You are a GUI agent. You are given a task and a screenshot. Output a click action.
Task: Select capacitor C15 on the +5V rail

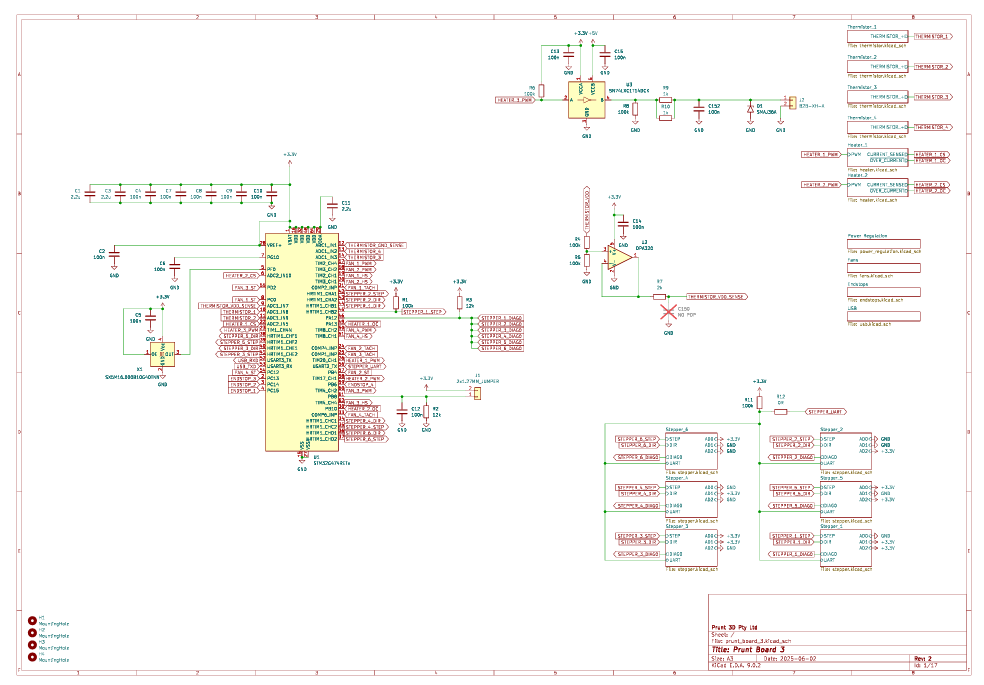coord(605,55)
